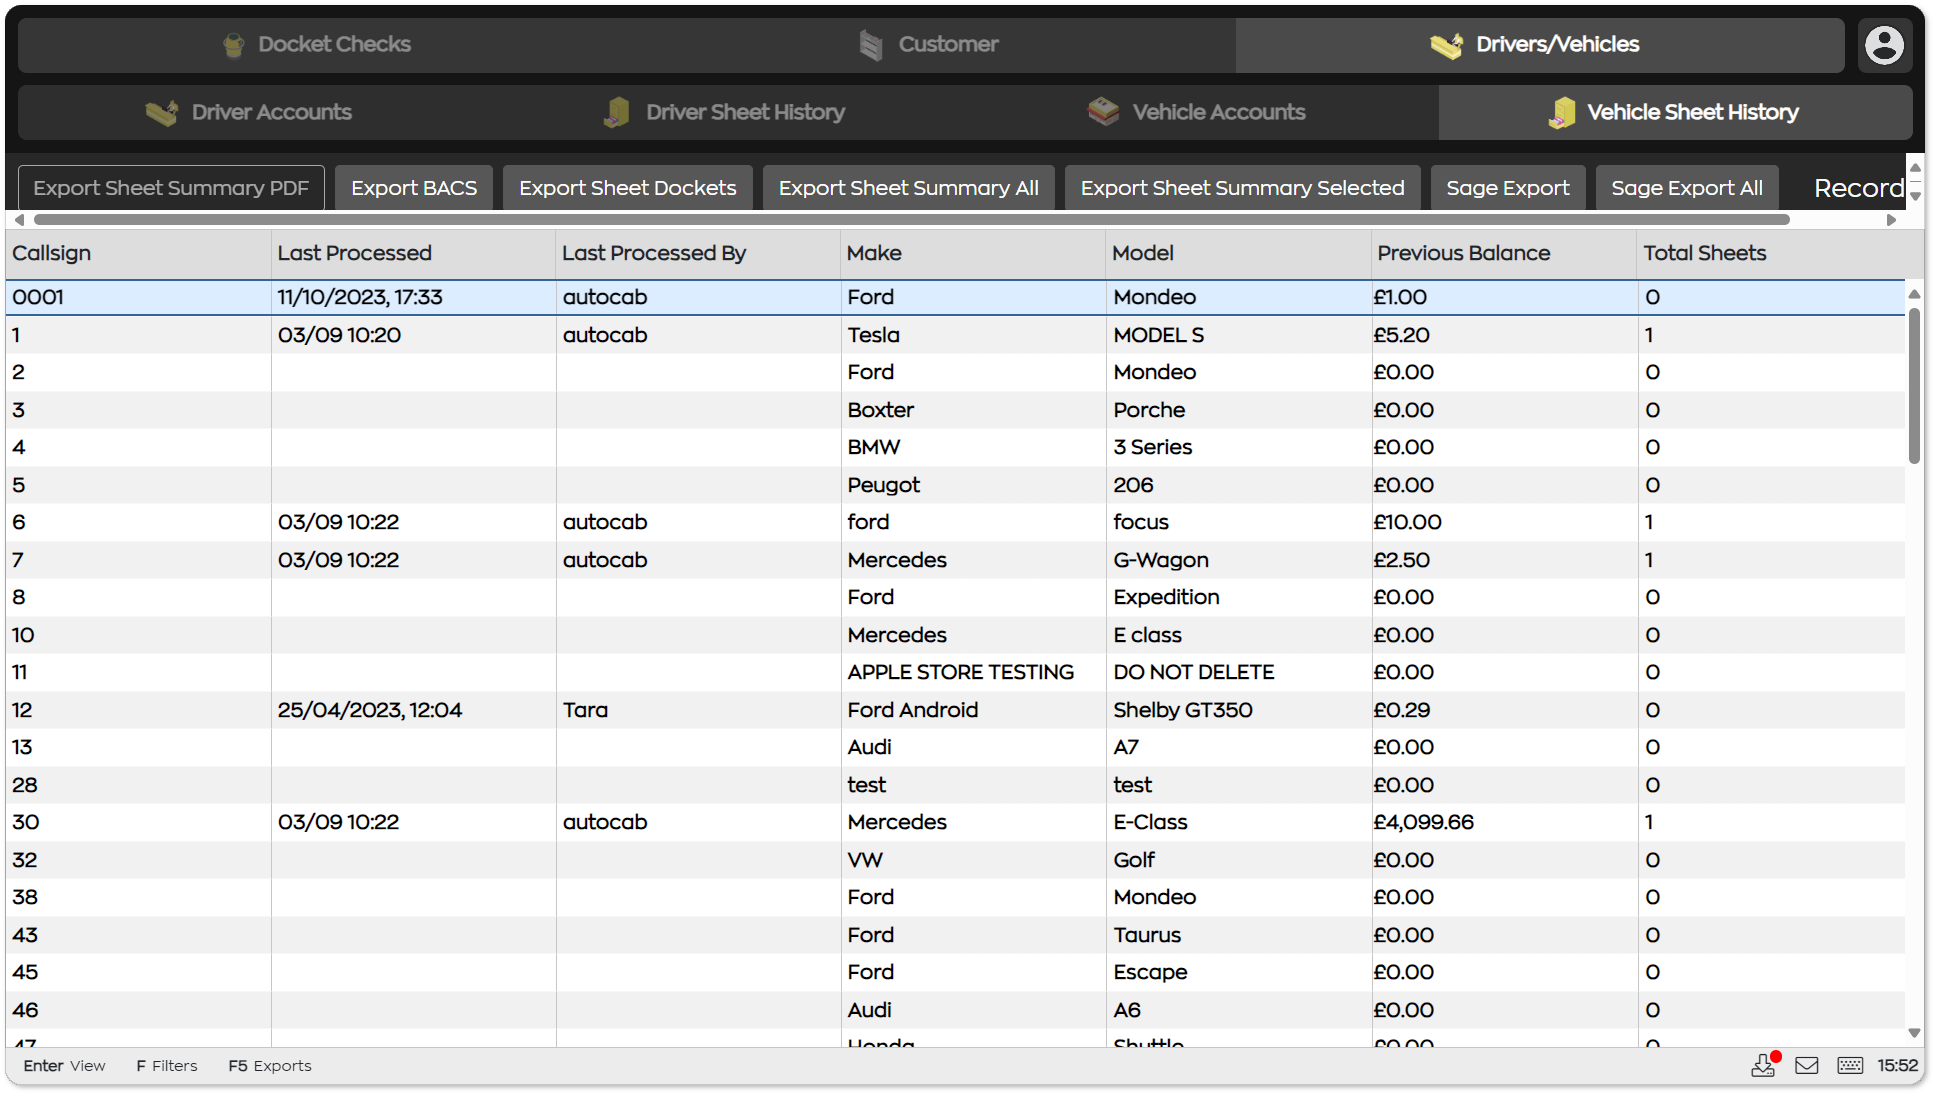1935x1095 pixels.
Task: Switch to Drivers/Vehicles tab
Action: coord(1540,45)
